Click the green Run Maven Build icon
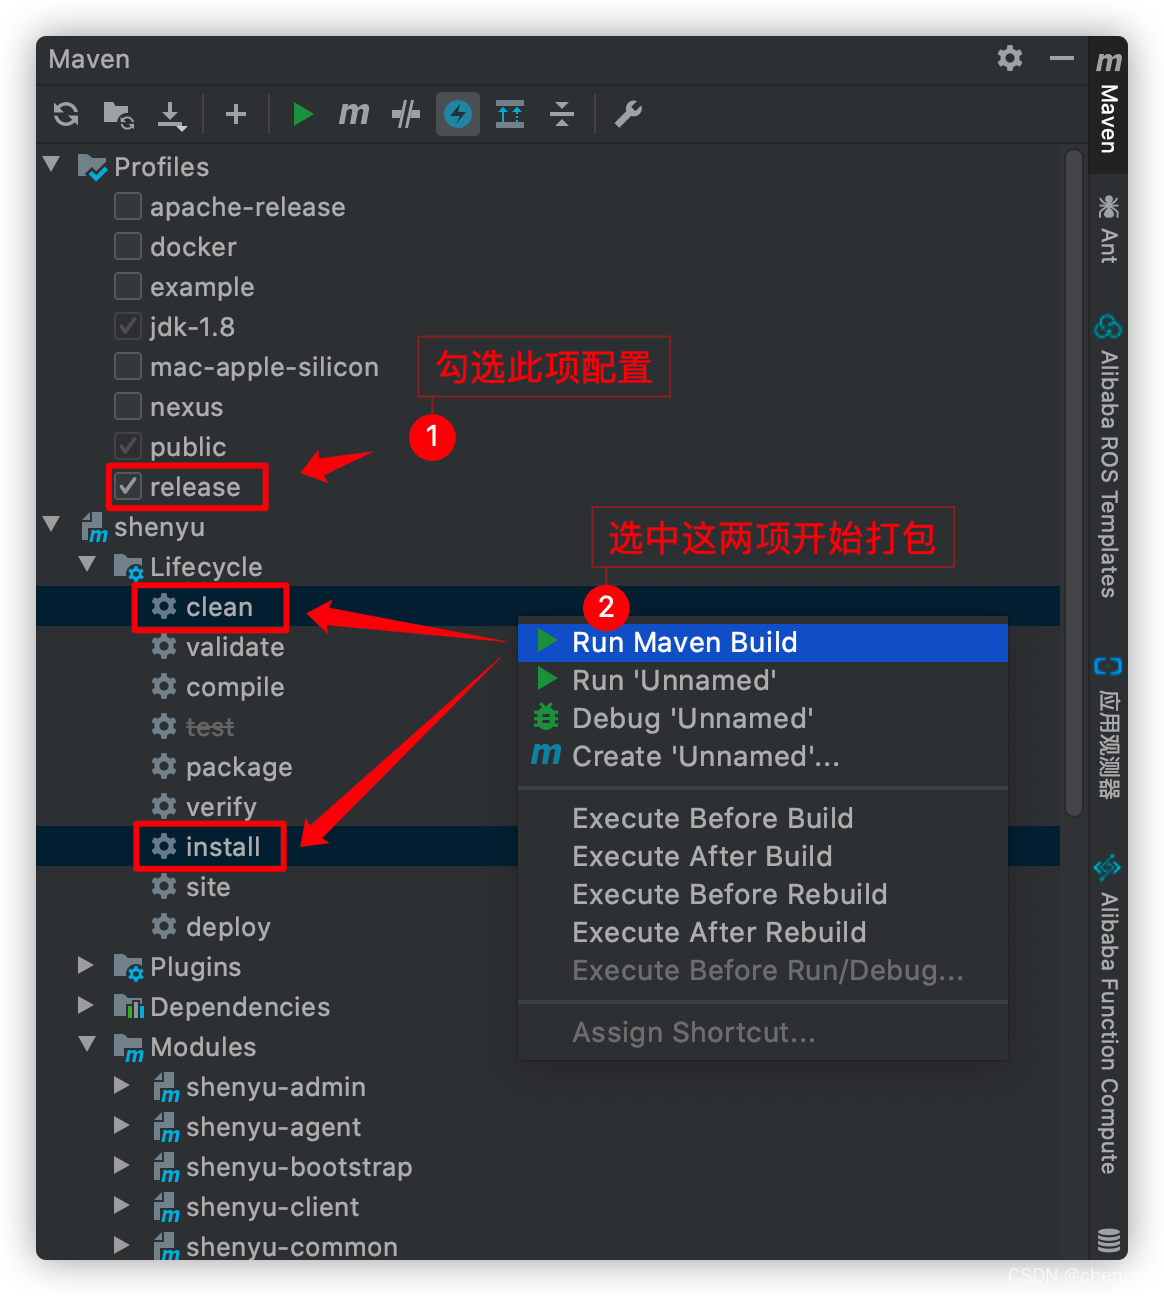 [x=303, y=114]
